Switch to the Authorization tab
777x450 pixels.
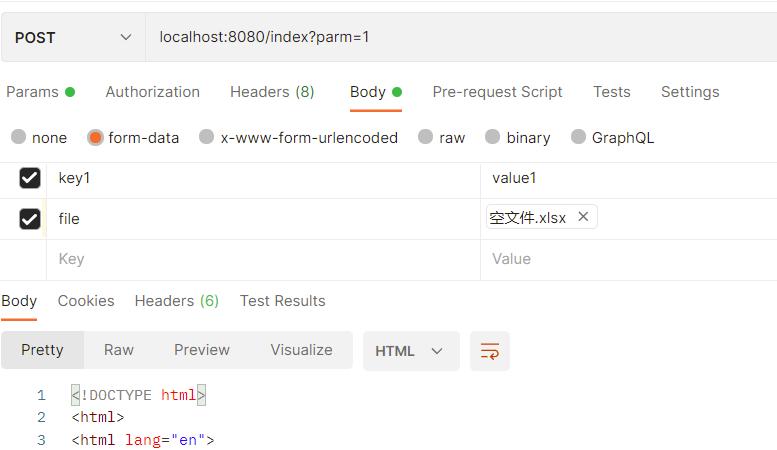pyautogui.click(x=152, y=92)
